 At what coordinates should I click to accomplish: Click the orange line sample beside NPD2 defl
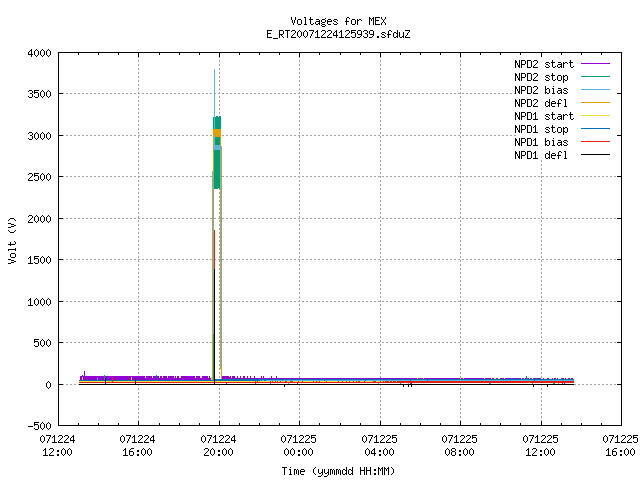coord(595,102)
